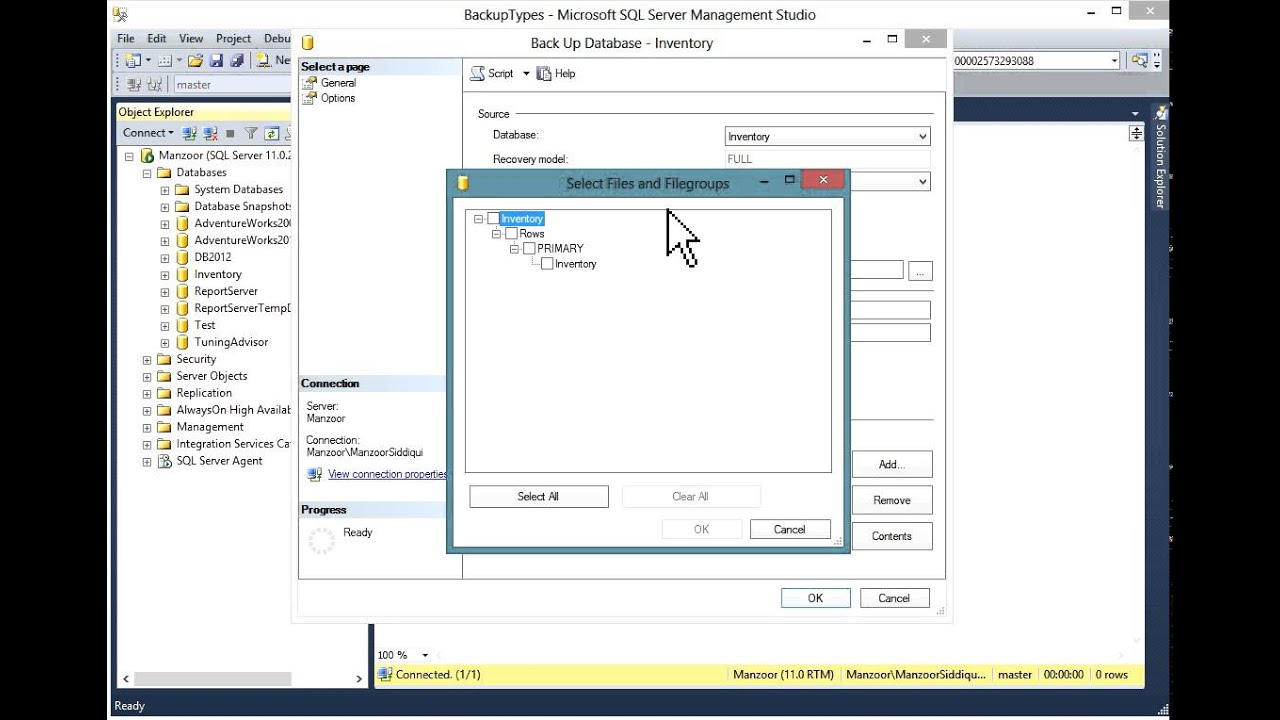
Task: Open View connection properties link
Action: pyautogui.click(x=387, y=474)
